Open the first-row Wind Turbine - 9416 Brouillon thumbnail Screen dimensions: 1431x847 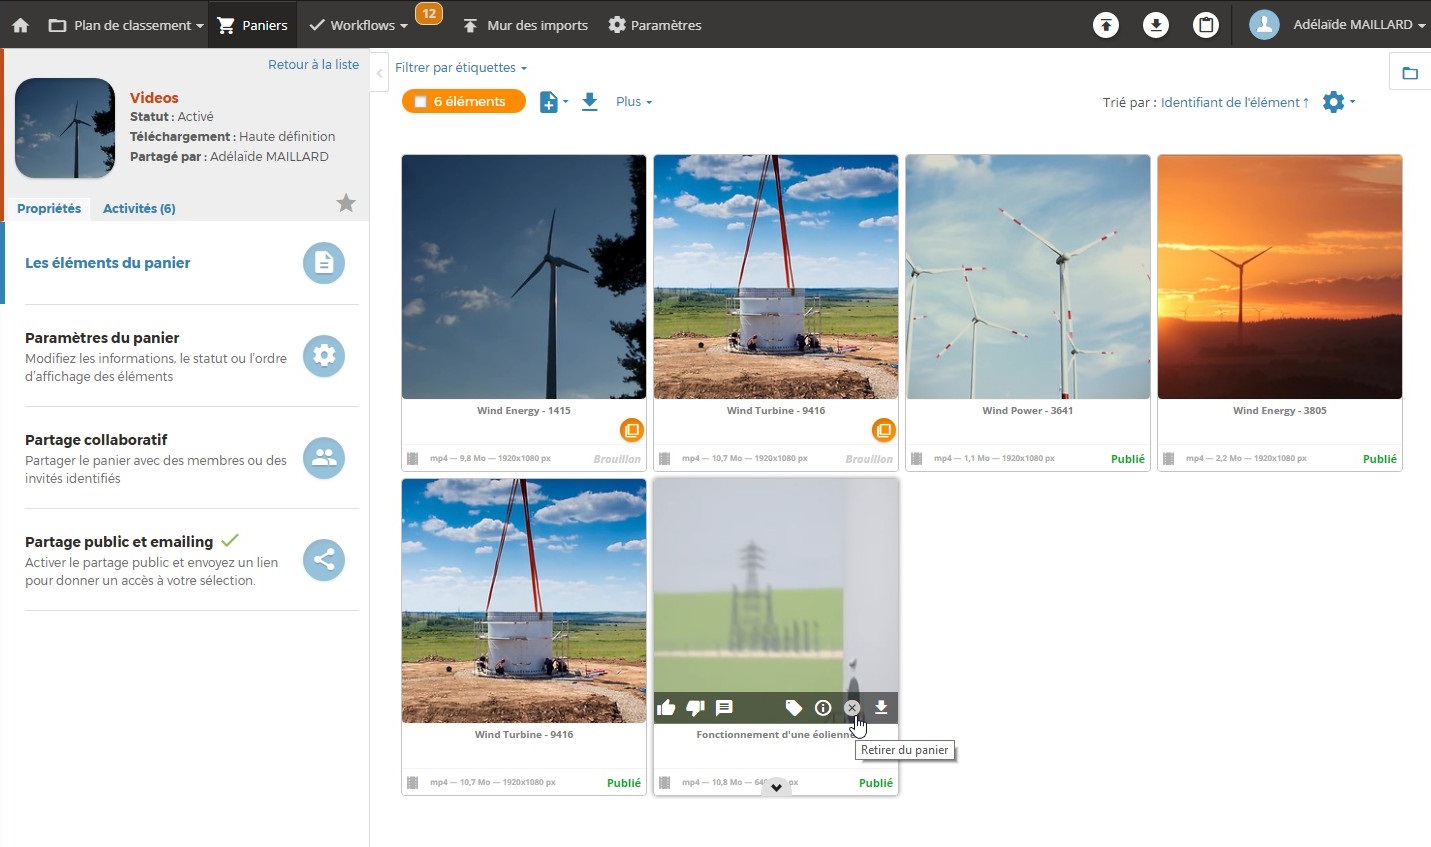[x=776, y=277]
